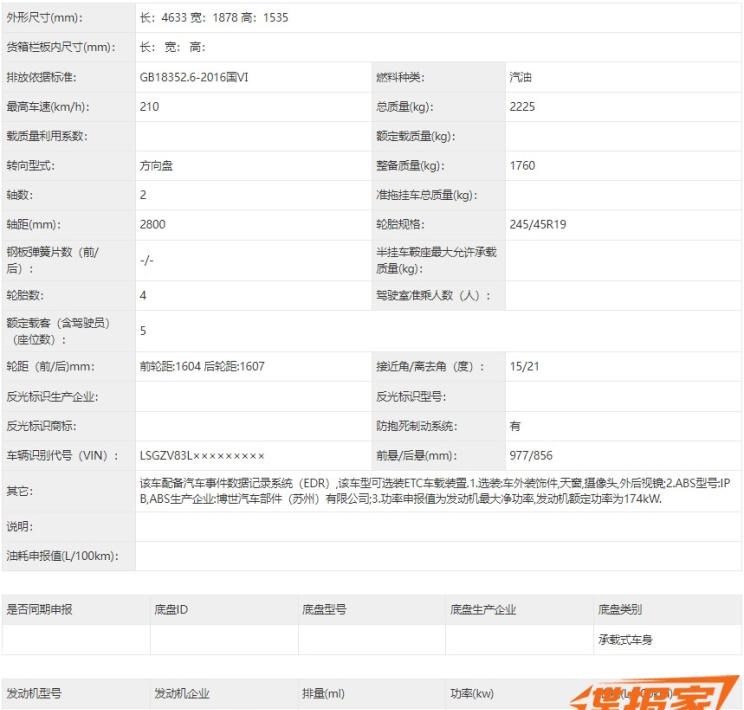
Task: Click the 转向型式 label
Action: click(x=30, y=166)
